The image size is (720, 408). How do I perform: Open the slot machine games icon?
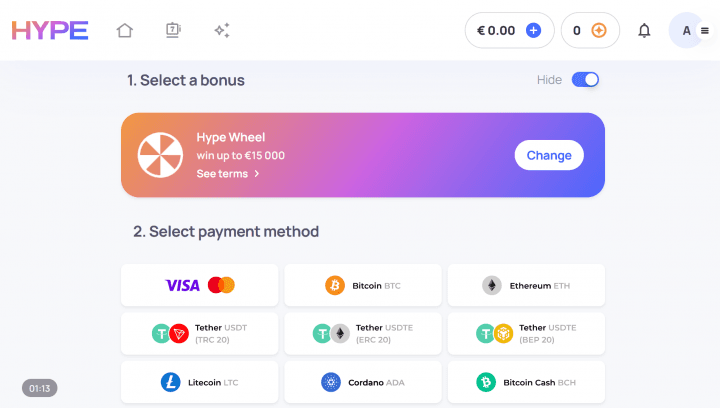(173, 31)
